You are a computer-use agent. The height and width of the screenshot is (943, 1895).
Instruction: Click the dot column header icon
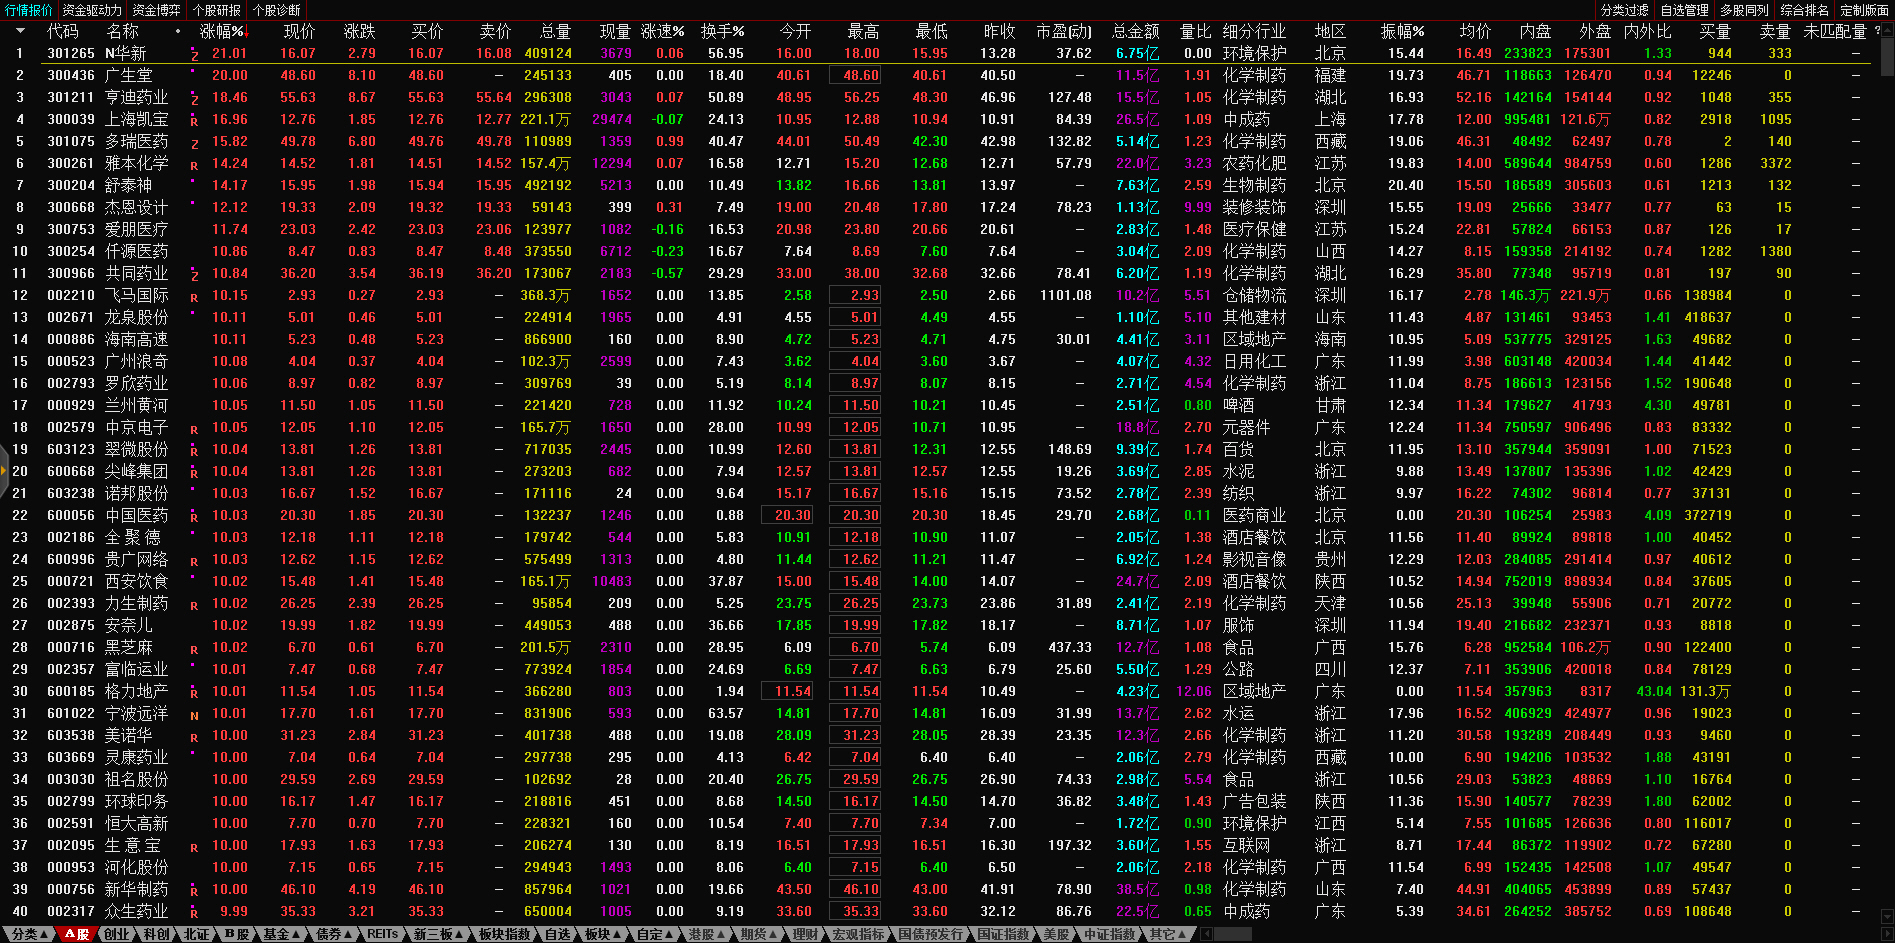[x=178, y=31]
